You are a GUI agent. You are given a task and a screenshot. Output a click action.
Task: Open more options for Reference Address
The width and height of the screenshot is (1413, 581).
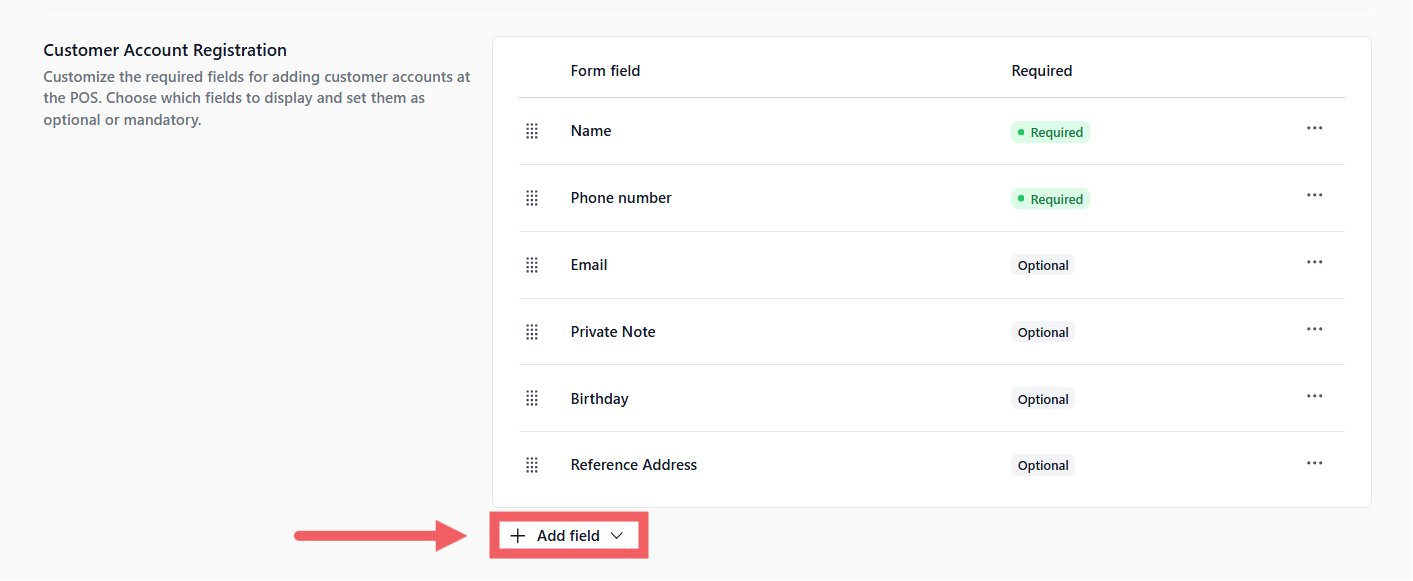tap(1314, 463)
